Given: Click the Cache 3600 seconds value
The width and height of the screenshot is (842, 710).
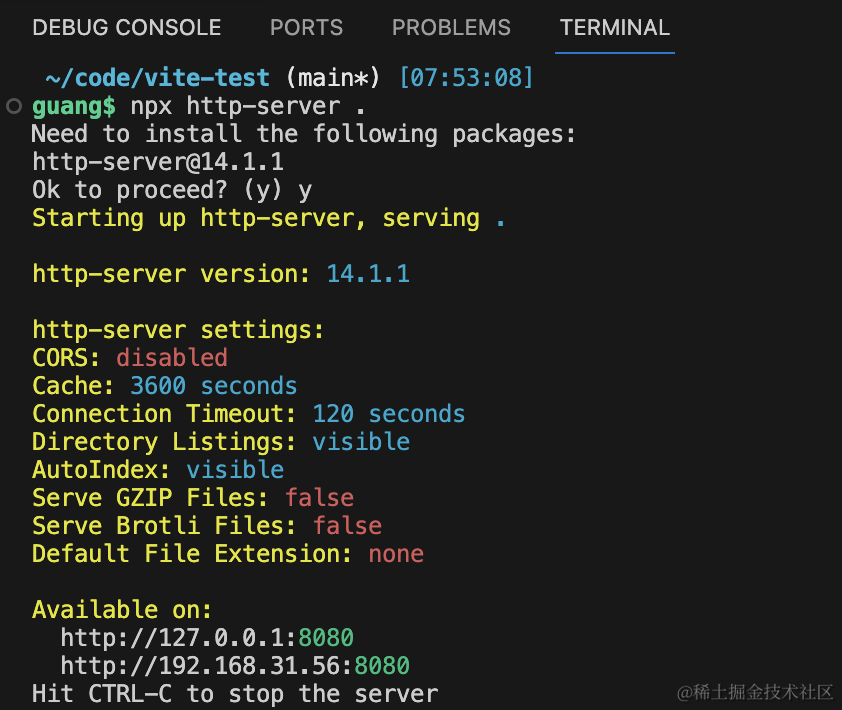Looking at the screenshot, I should pos(213,386).
